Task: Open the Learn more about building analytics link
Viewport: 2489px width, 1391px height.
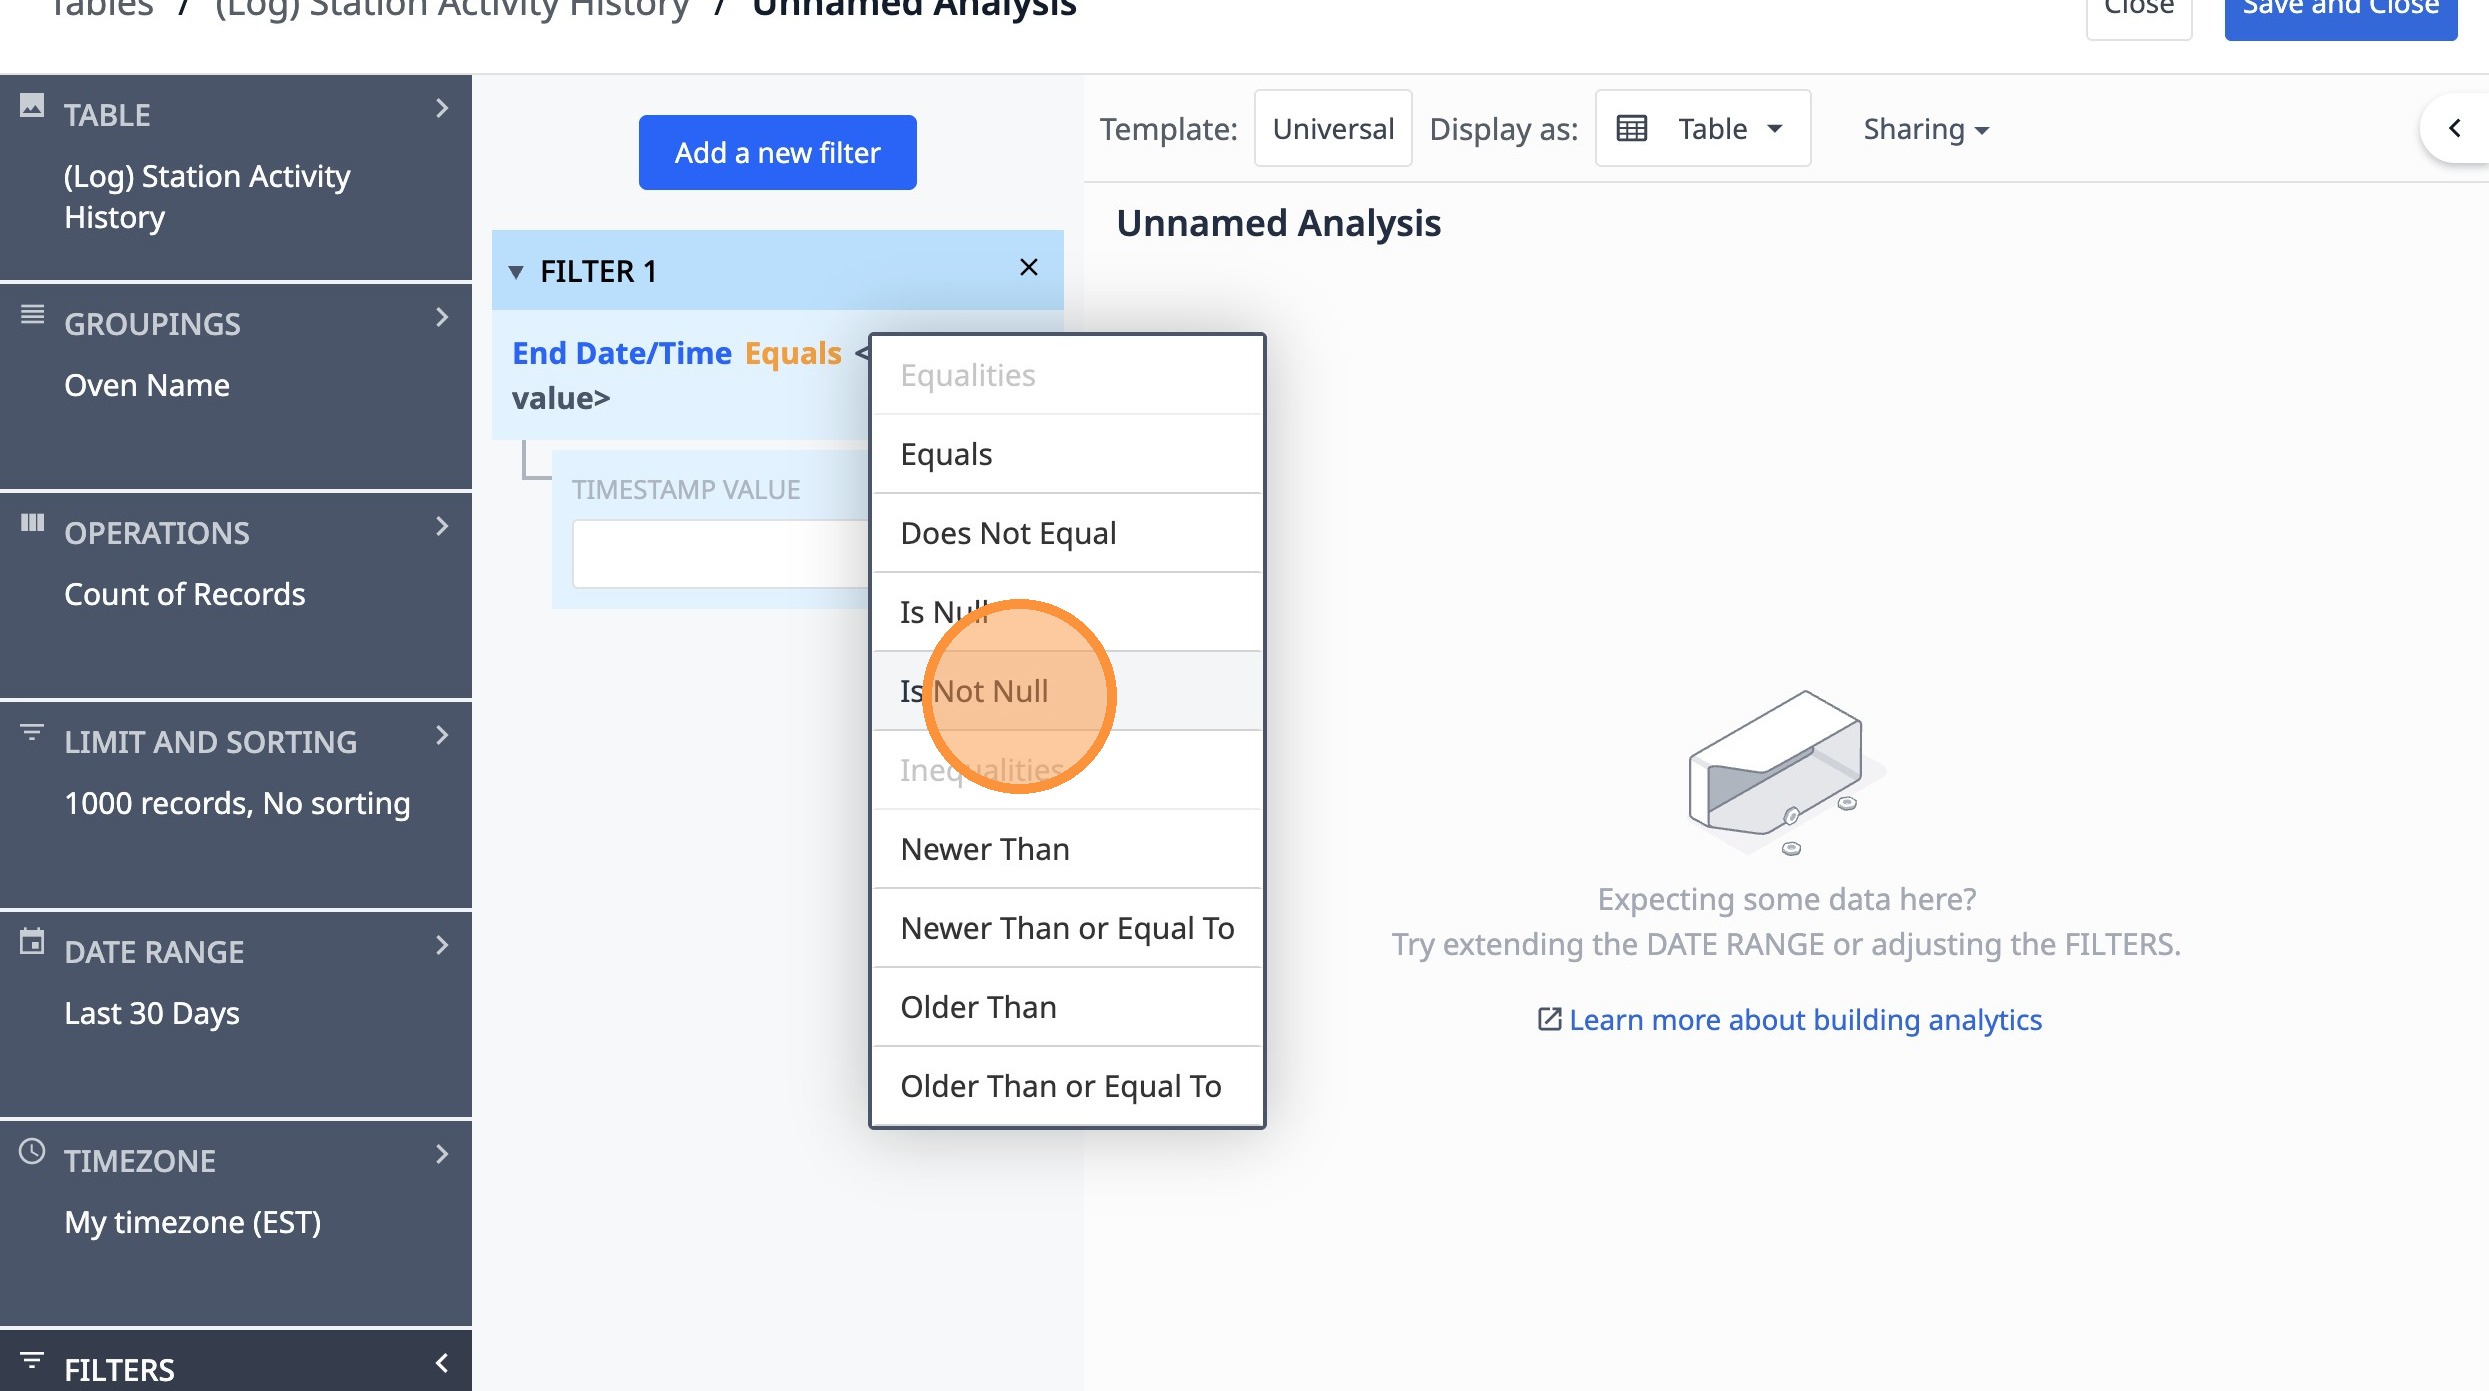Action: coord(1804,1020)
